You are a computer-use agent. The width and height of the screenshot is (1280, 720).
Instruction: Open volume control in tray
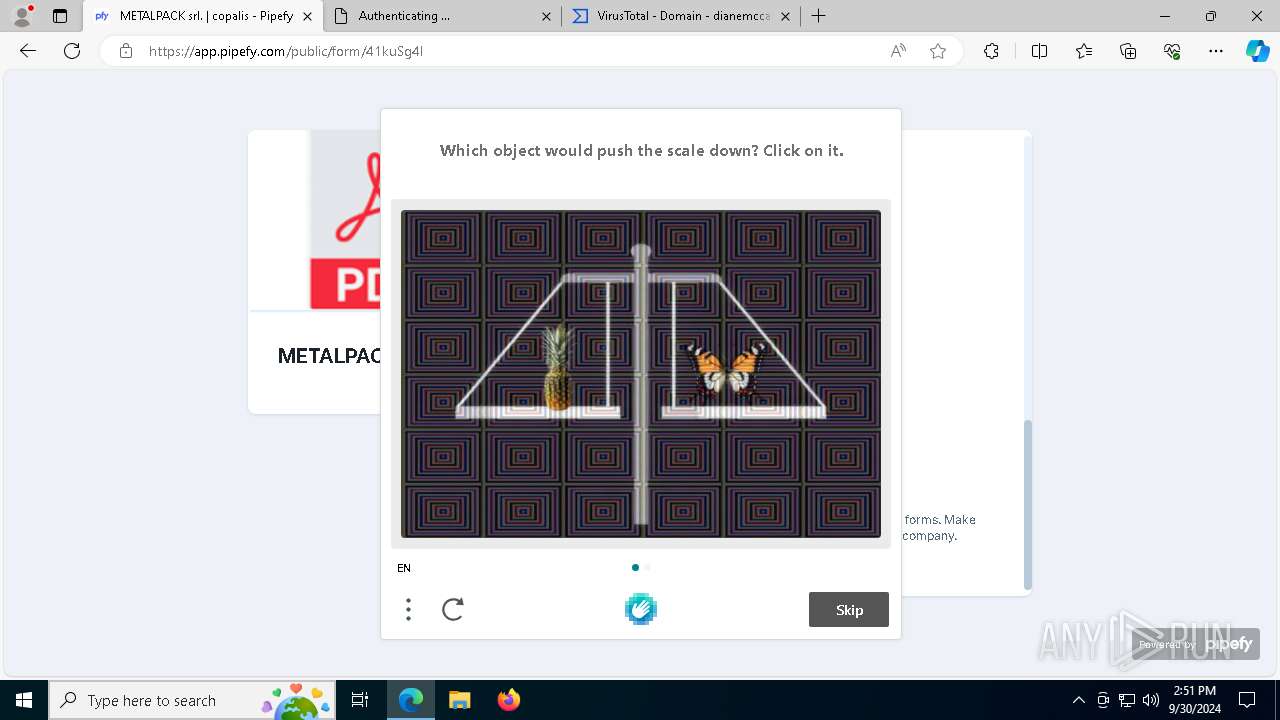coord(1151,700)
